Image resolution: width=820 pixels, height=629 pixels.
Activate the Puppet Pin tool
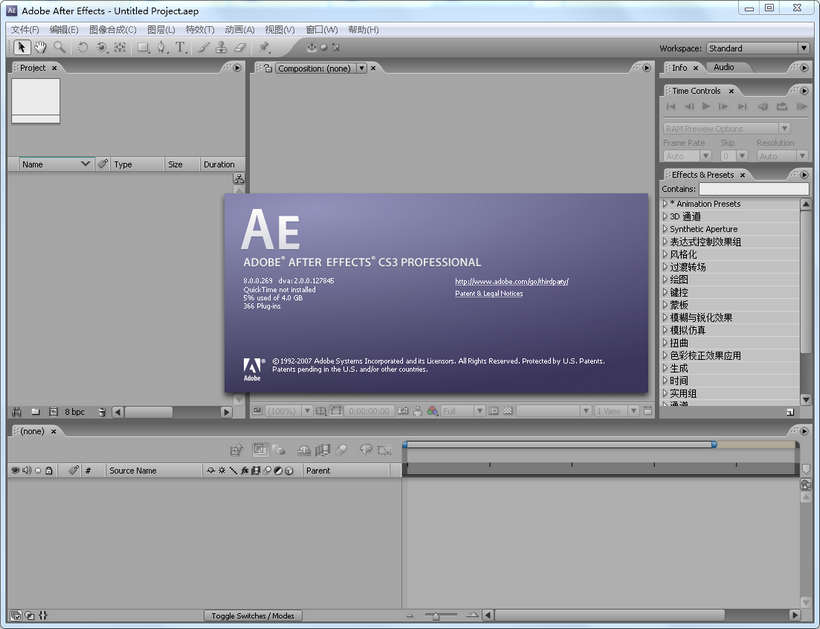tap(264, 48)
